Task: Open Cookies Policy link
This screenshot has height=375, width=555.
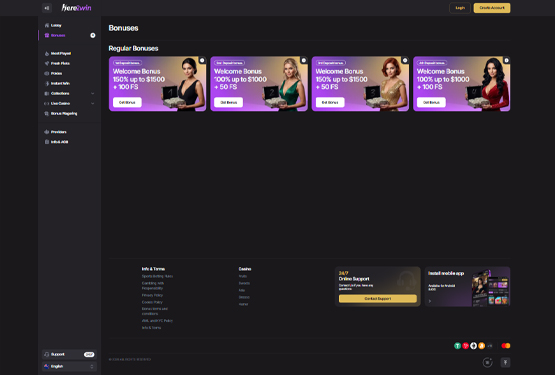Action: pos(152,302)
